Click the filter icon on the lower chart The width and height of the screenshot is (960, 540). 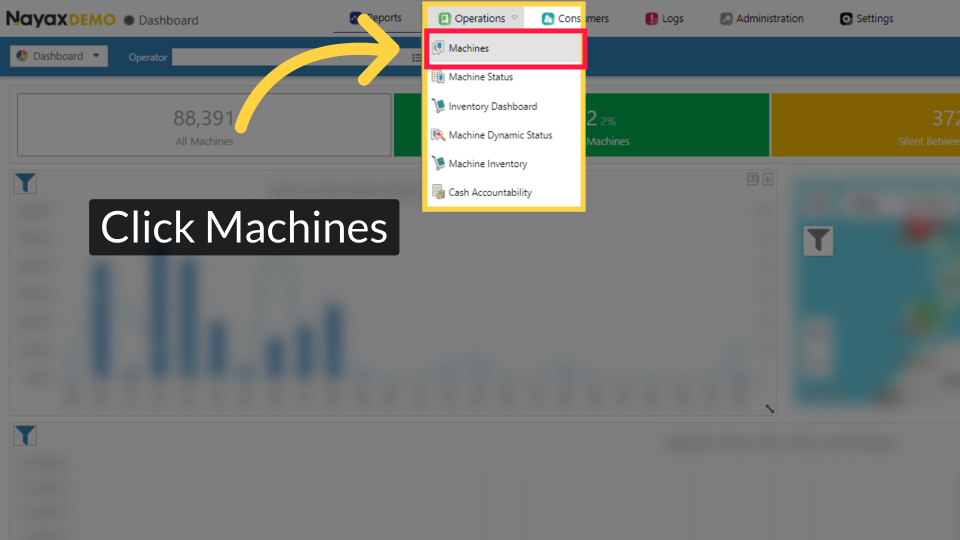pos(25,435)
